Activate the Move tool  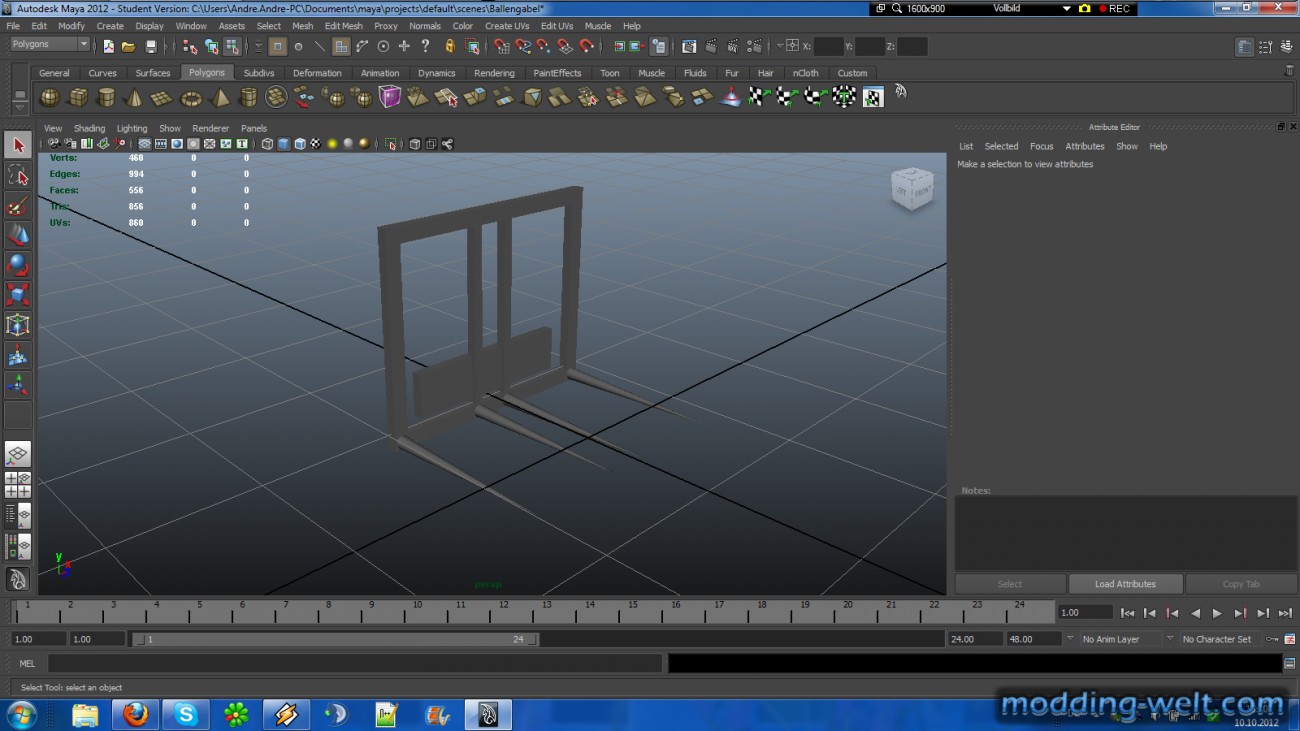[18, 236]
